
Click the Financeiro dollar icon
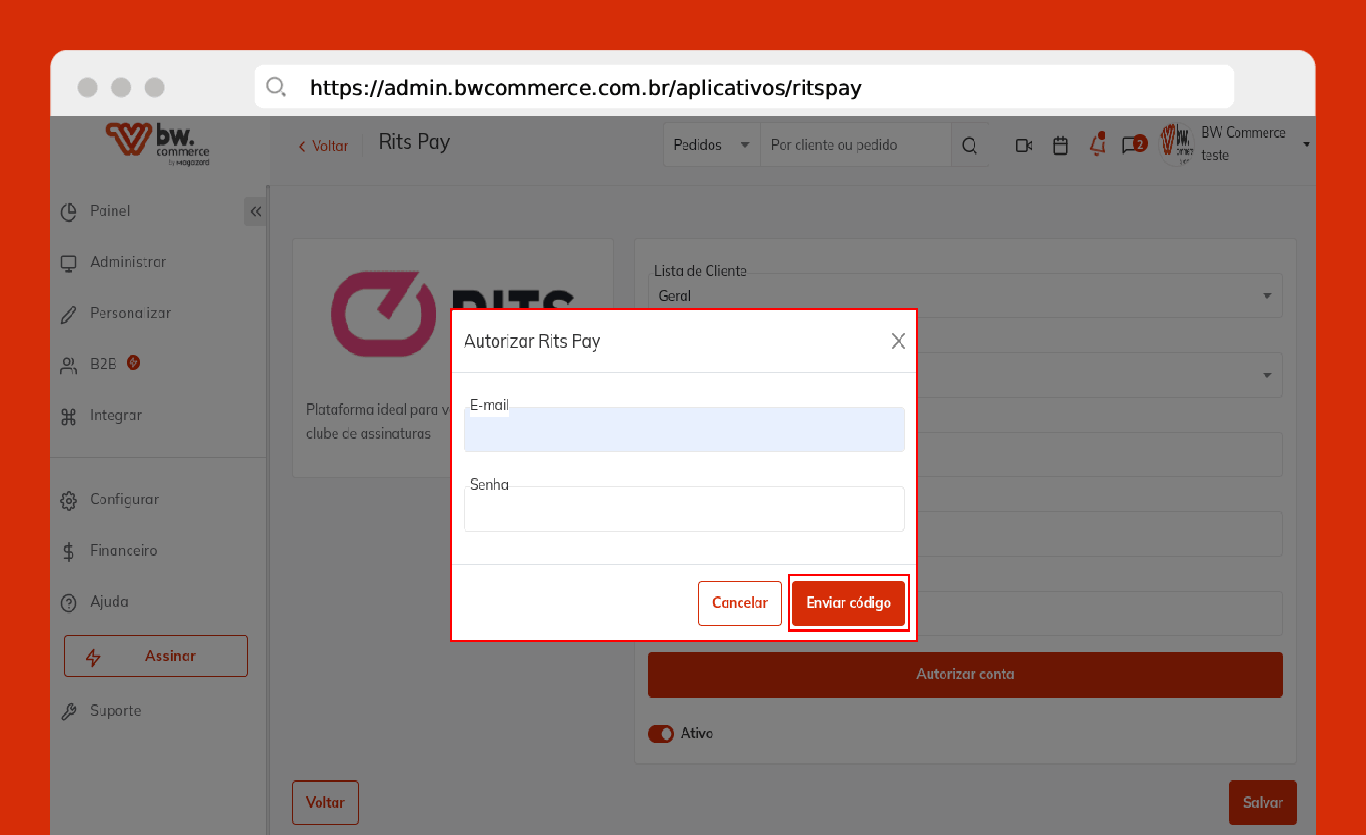point(69,551)
